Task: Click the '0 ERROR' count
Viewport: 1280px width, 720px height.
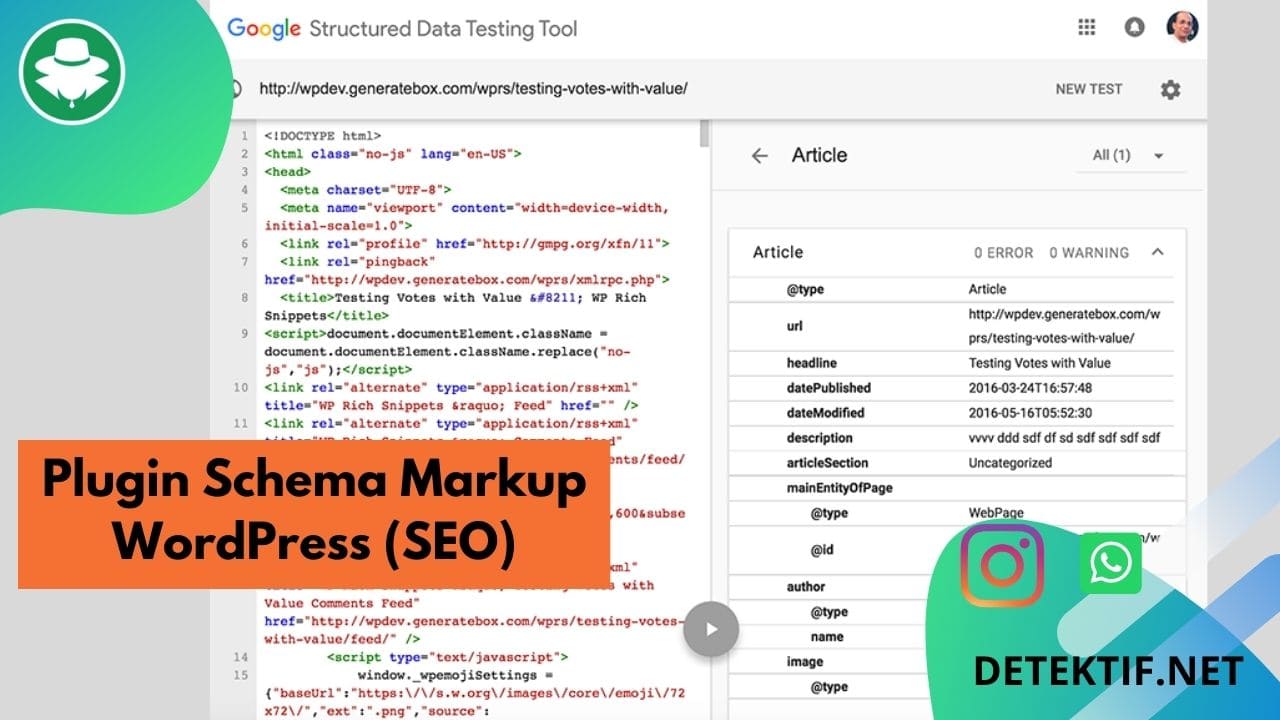Action: 1004,253
